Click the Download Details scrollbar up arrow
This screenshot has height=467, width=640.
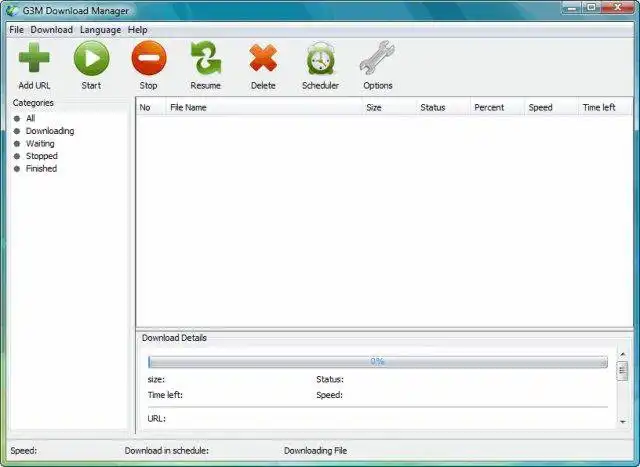tap(623, 354)
